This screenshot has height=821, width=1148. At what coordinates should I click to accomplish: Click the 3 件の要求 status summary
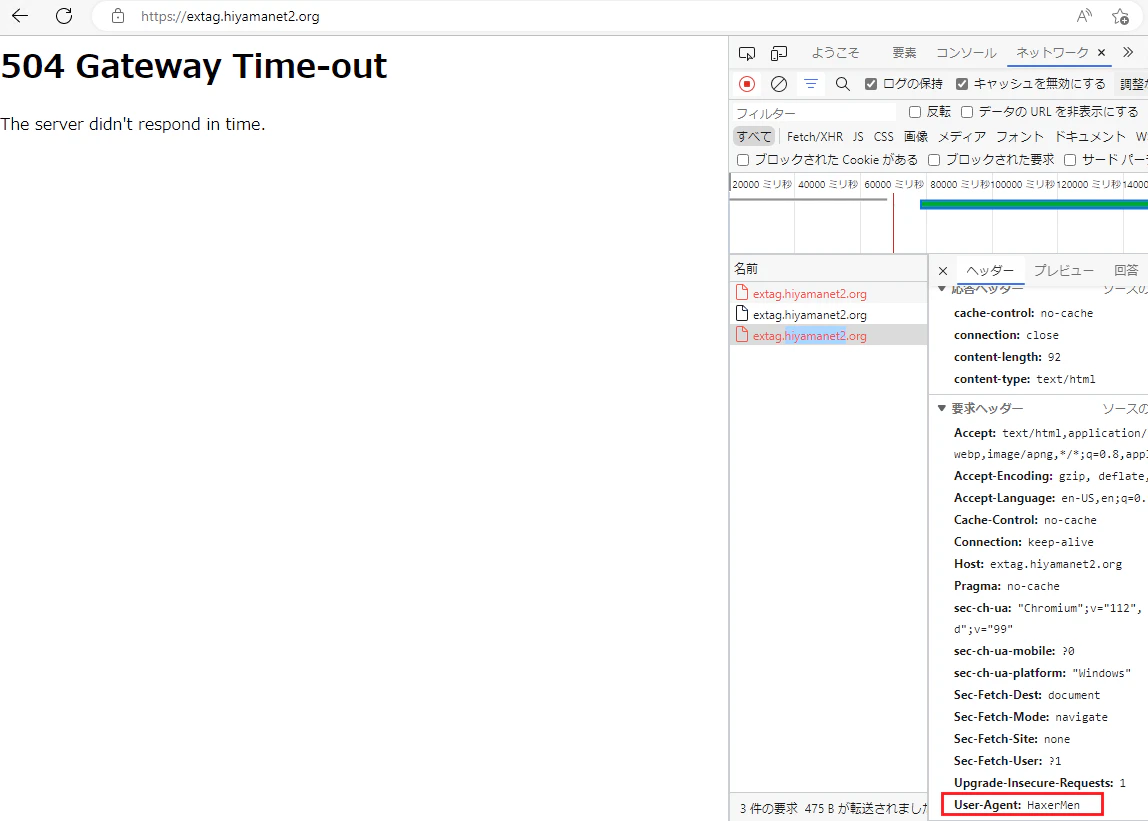[x=768, y=809]
